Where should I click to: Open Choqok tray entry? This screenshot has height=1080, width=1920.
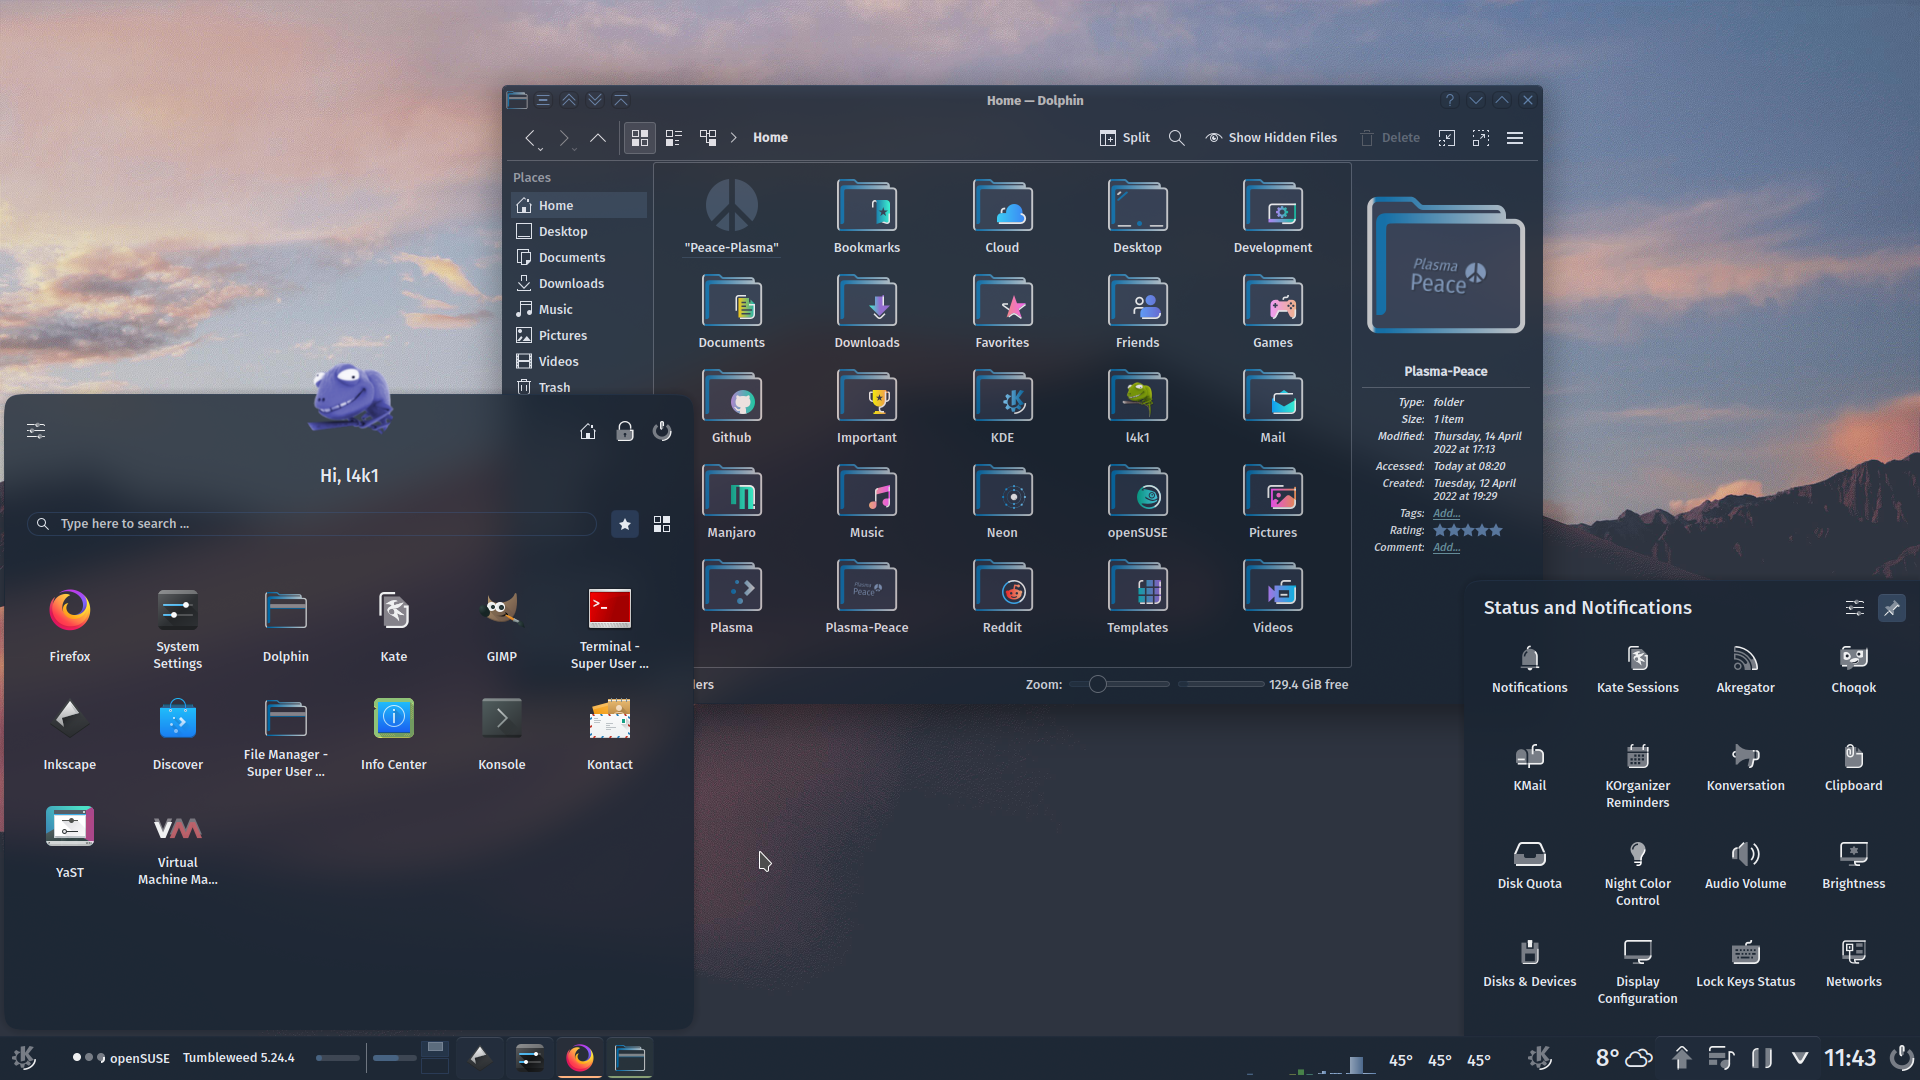(1853, 669)
